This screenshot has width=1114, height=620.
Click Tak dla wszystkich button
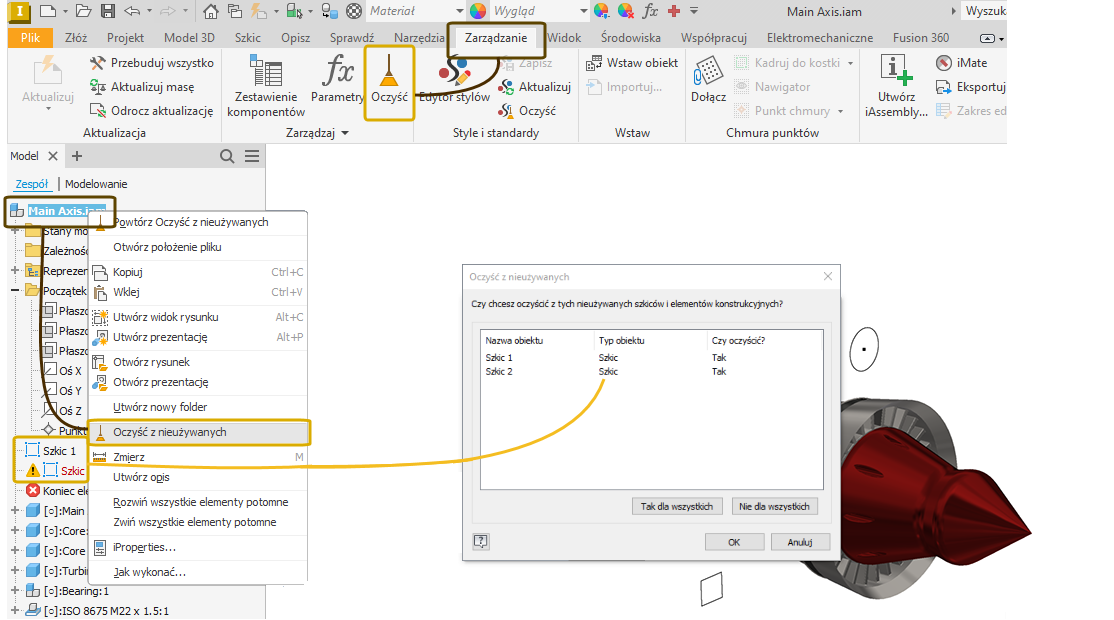(x=676, y=506)
